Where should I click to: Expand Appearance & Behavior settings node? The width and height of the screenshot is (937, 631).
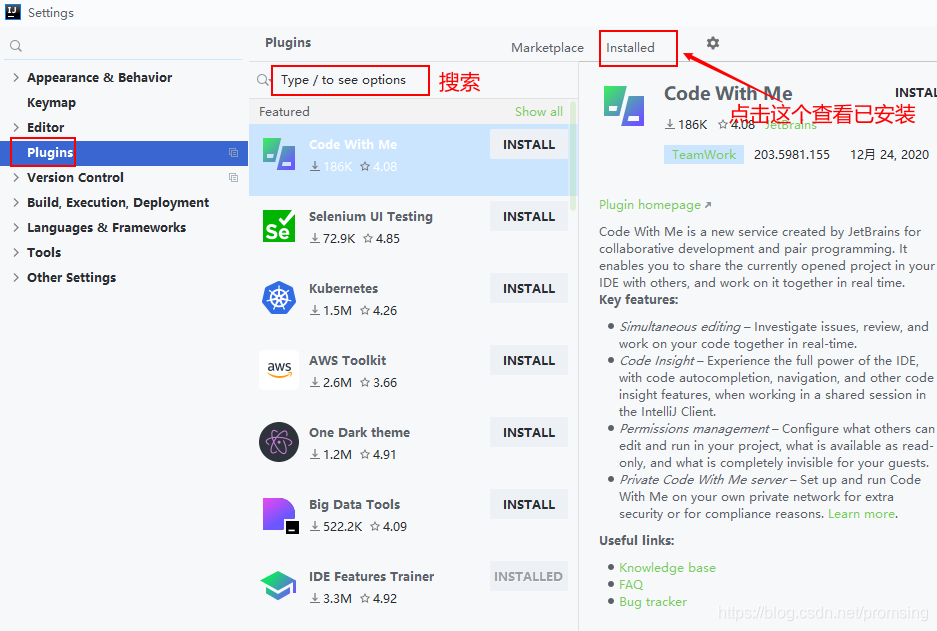coord(16,77)
